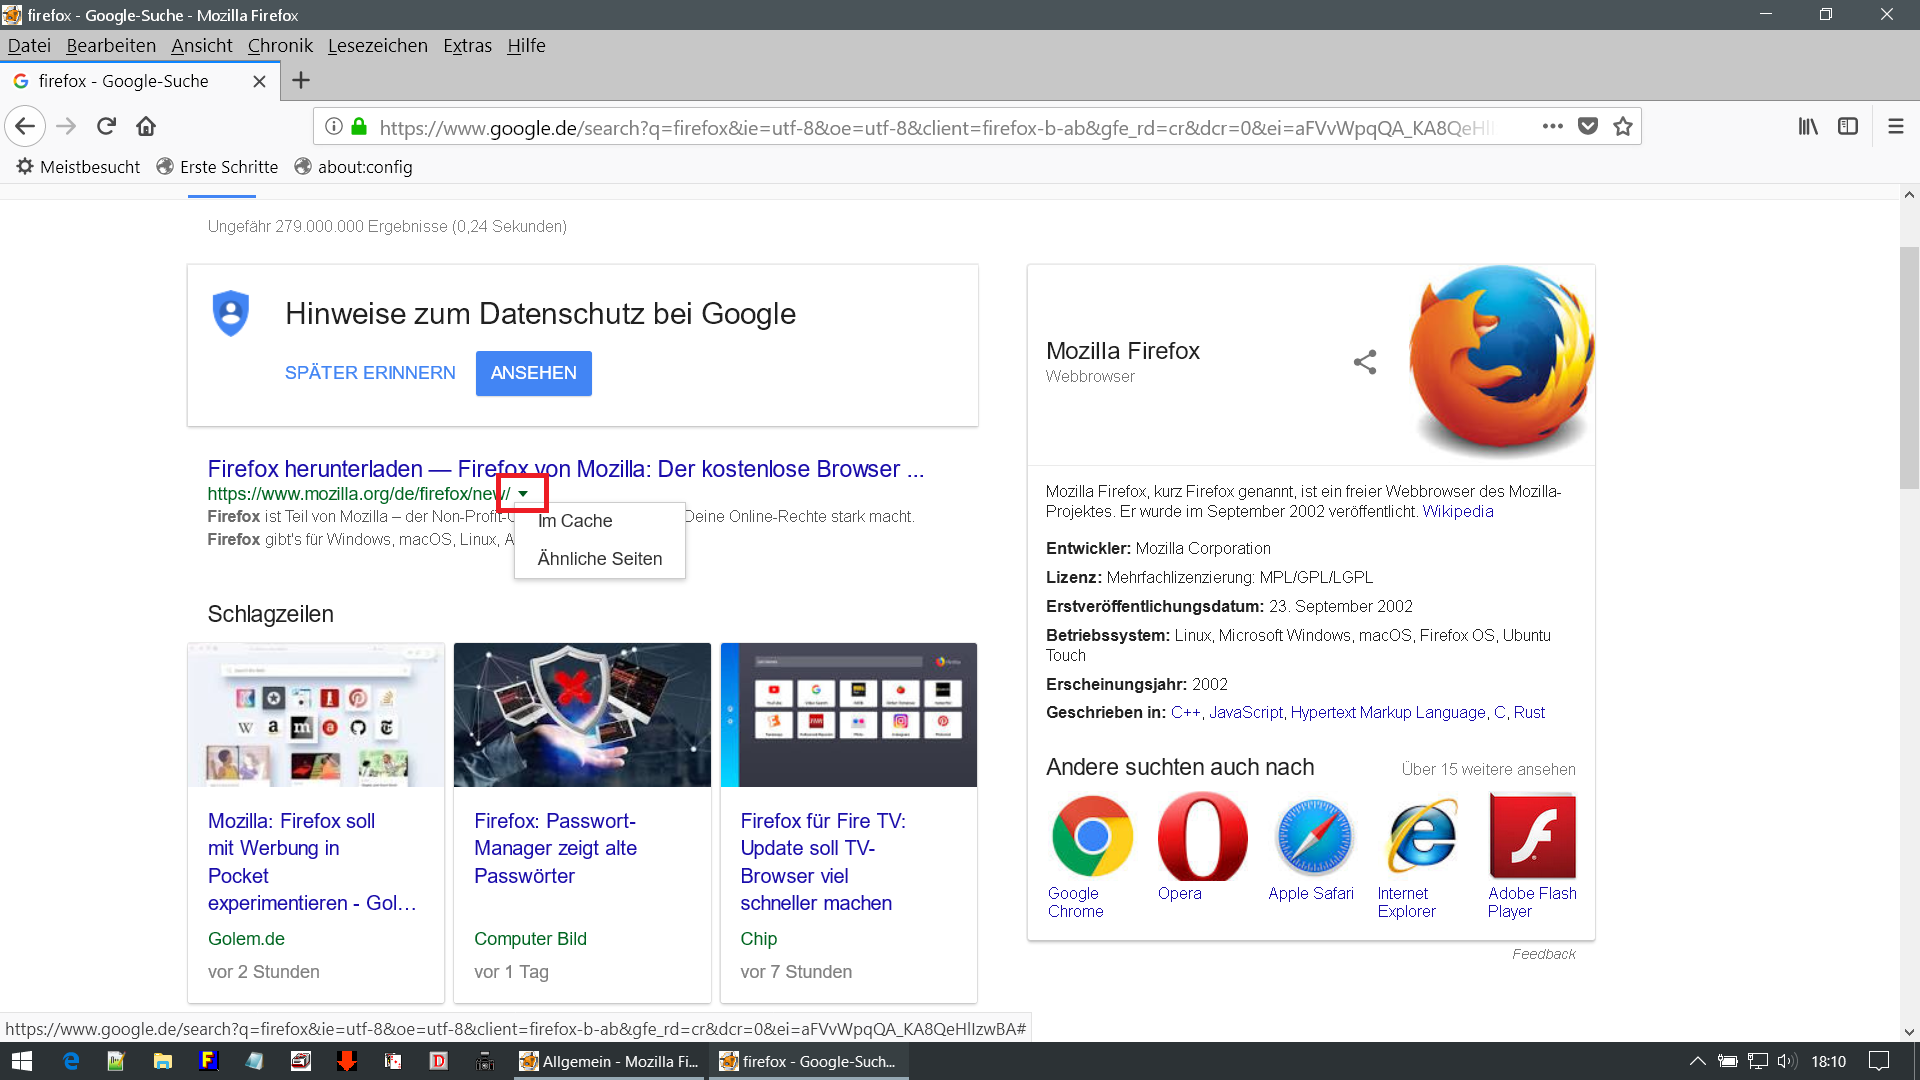
Task: Go to the Firefox home page icon
Action: pyautogui.click(x=146, y=126)
